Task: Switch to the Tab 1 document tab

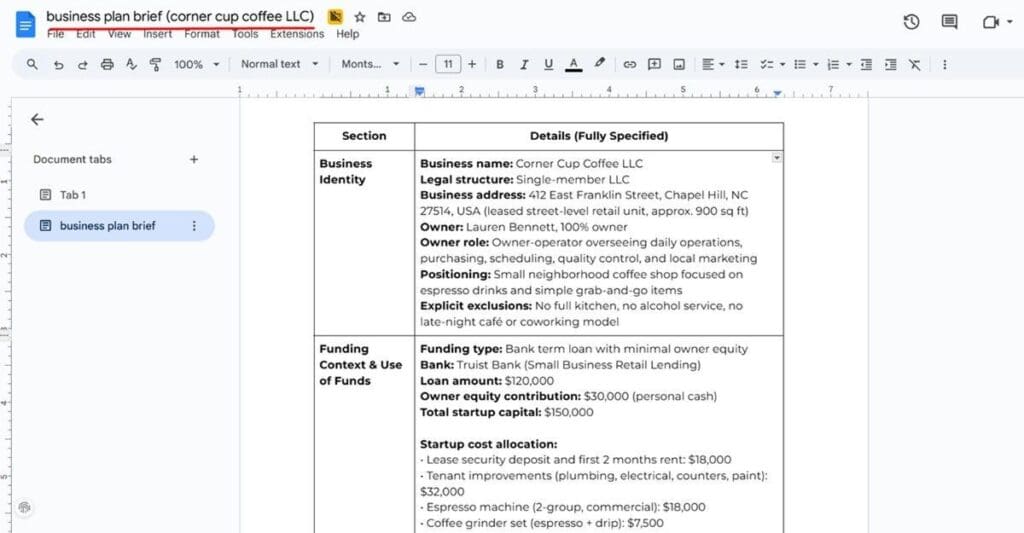Action: [73, 195]
